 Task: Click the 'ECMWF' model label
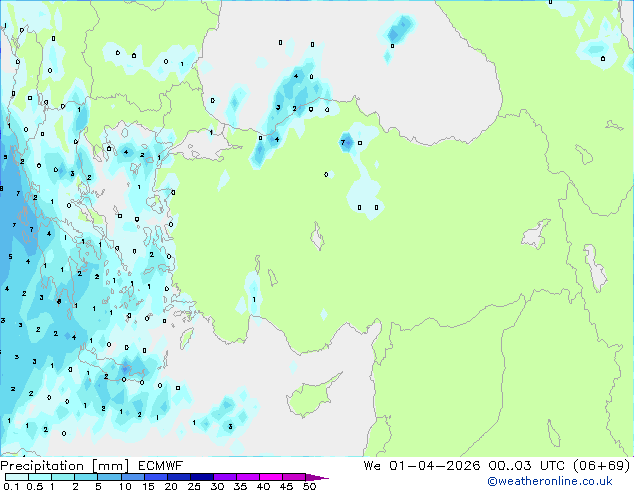tap(161, 466)
